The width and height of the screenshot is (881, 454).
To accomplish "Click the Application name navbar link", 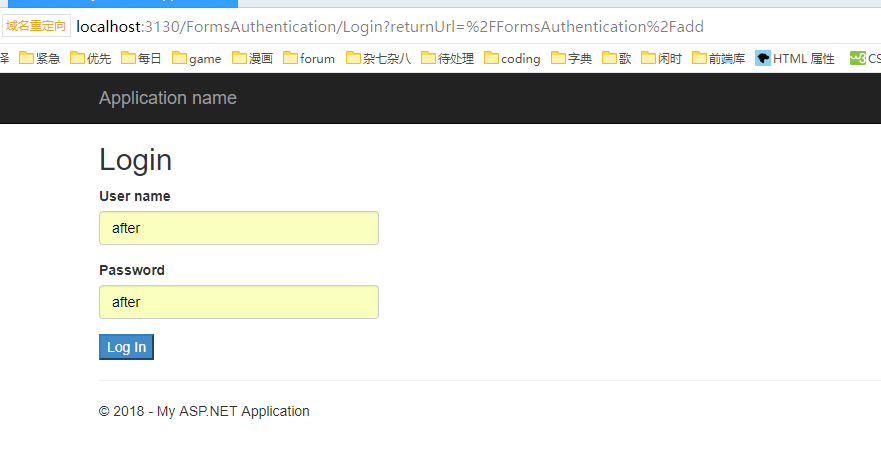I will [x=168, y=98].
